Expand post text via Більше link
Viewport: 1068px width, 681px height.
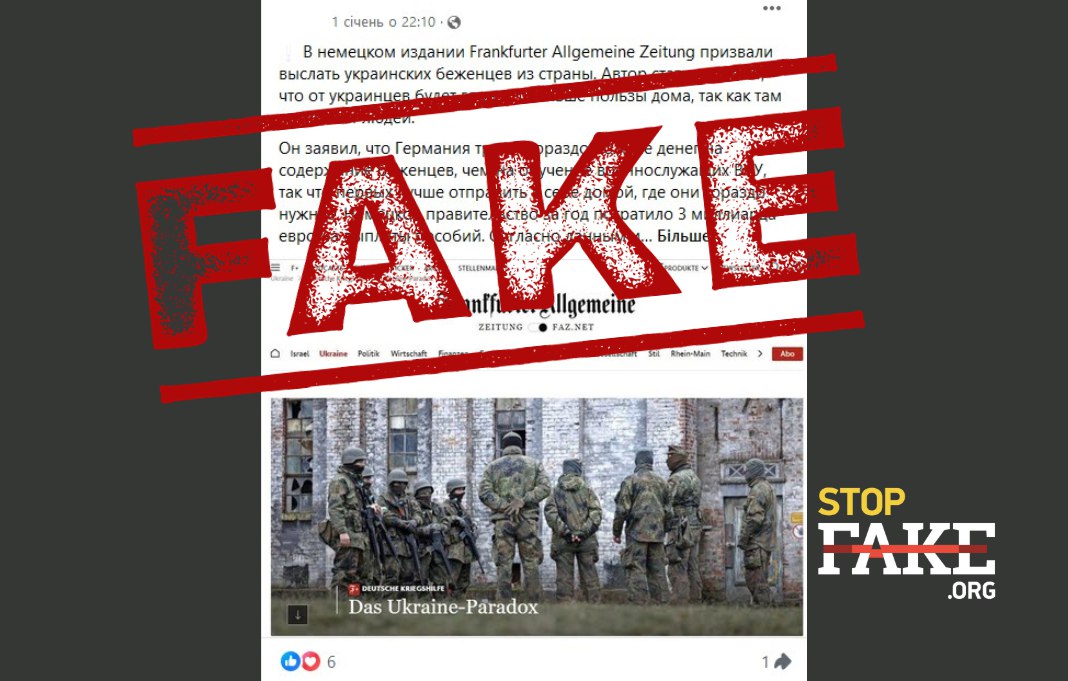[x=682, y=236]
